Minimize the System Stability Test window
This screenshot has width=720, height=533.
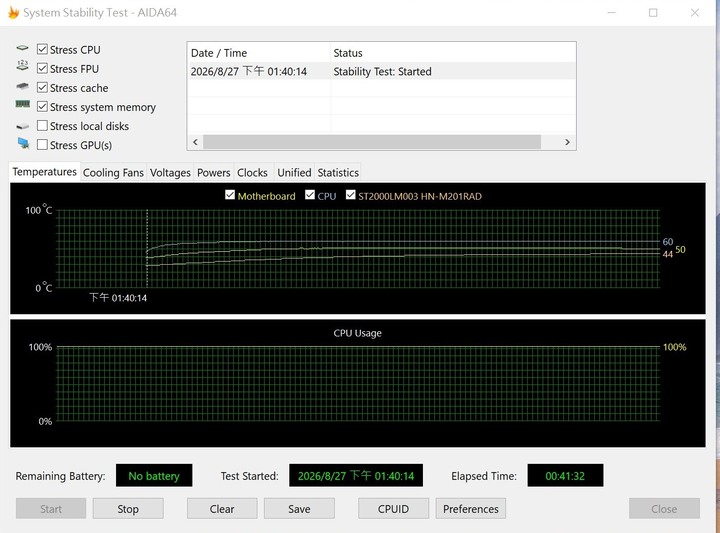(611, 13)
